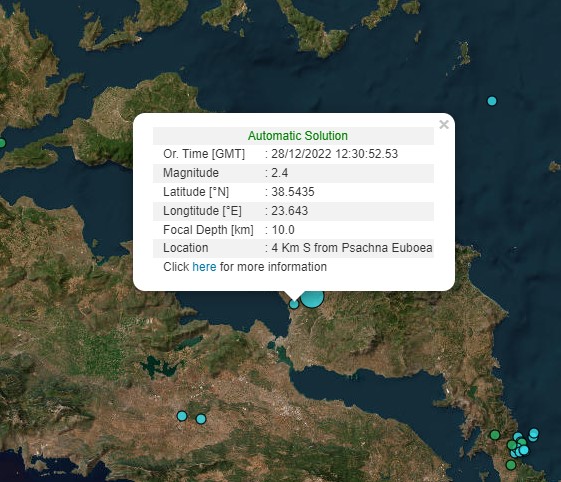Select the lone cyan marker in the northeastern sea
The height and width of the screenshot is (482, 561).
pos(492,101)
